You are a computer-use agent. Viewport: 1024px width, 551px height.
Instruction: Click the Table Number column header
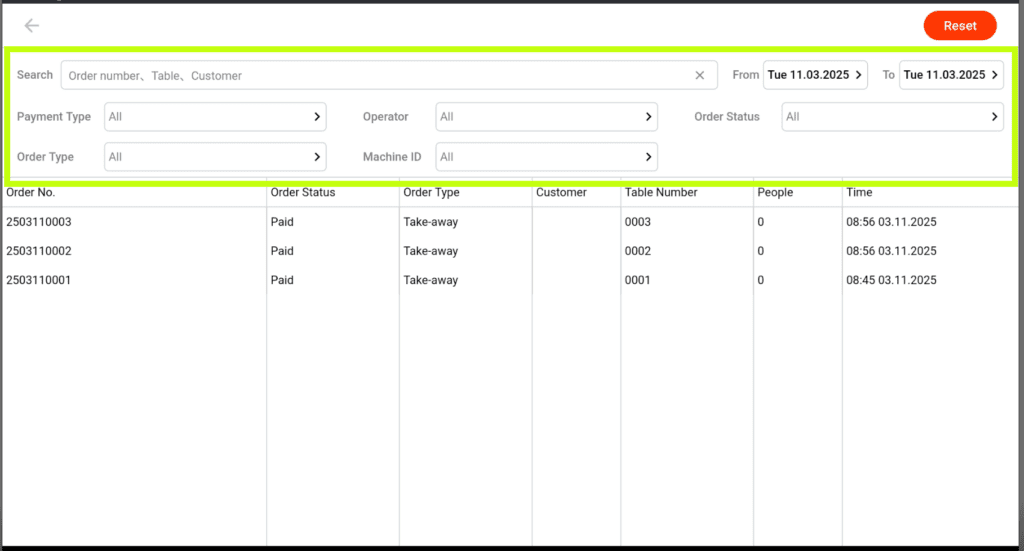click(x=661, y=192)
